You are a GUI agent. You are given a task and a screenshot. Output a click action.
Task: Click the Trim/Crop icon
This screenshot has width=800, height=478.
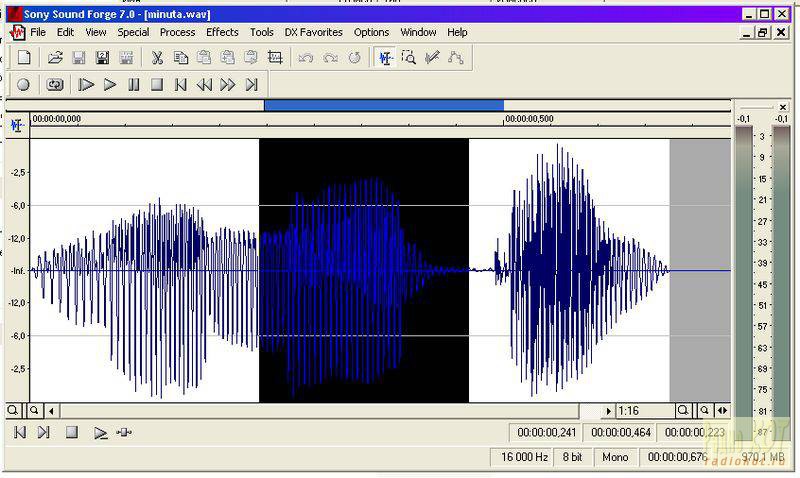pyautogui.click(x=275, y=58)
